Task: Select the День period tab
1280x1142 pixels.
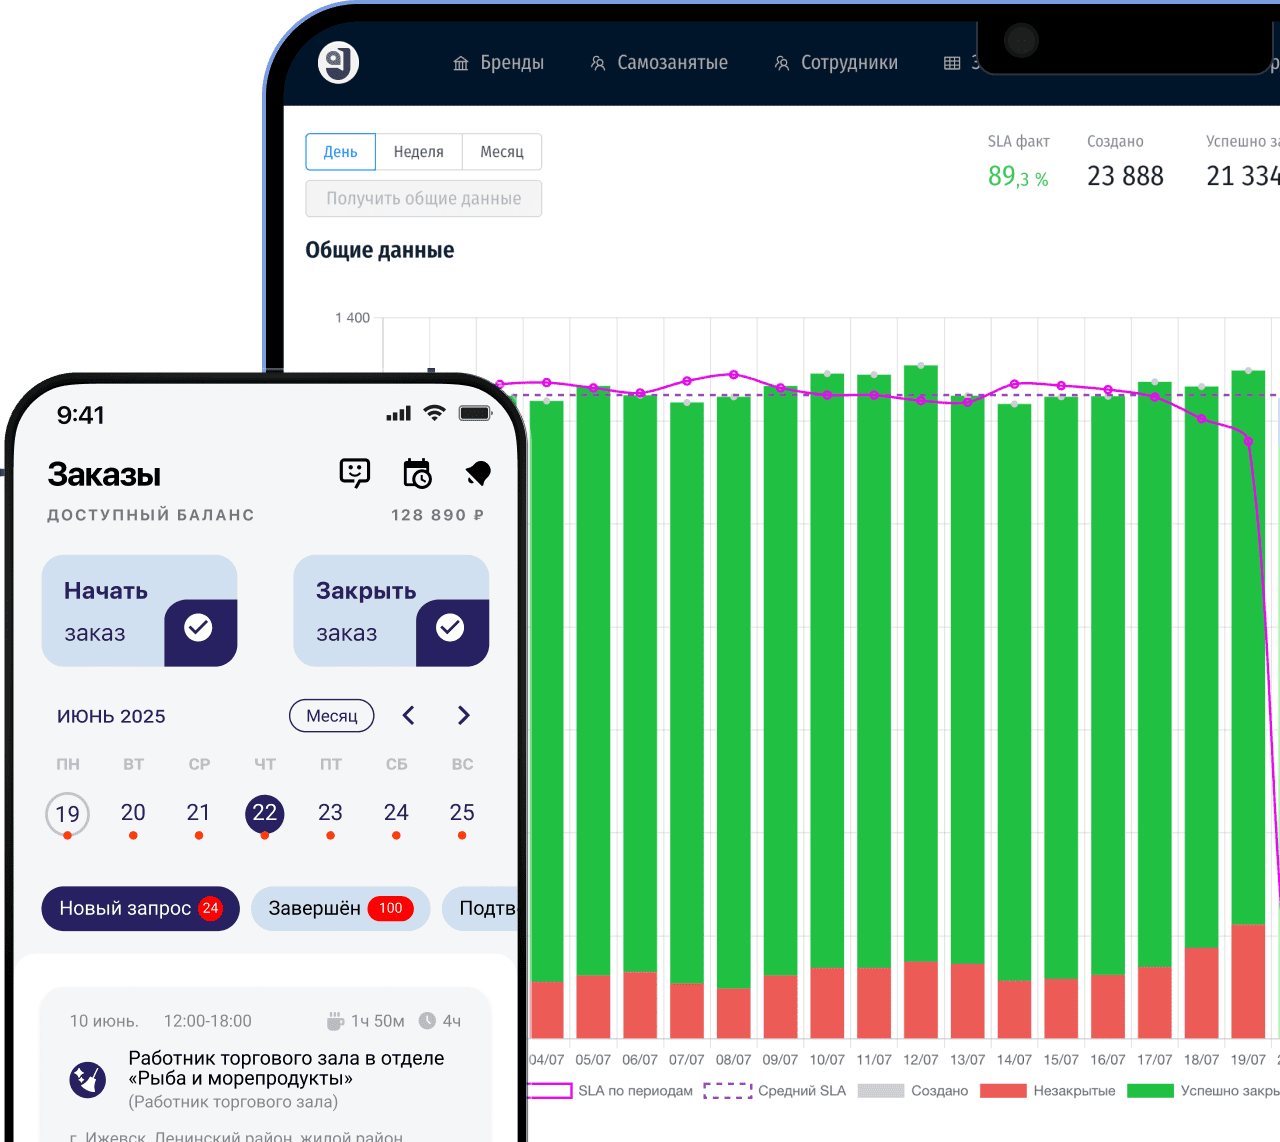Action: 340,152
